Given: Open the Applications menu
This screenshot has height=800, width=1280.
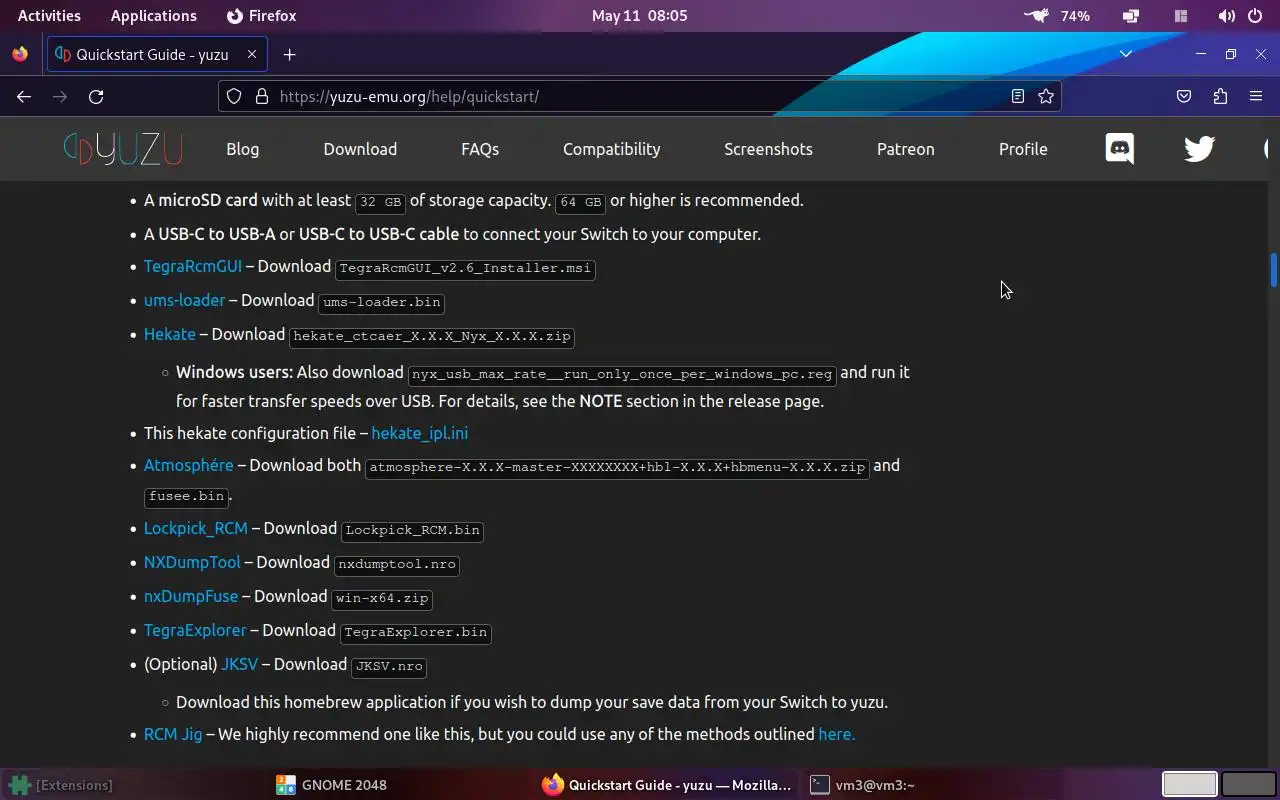Looking at the screenshot, I should (154, 16).
